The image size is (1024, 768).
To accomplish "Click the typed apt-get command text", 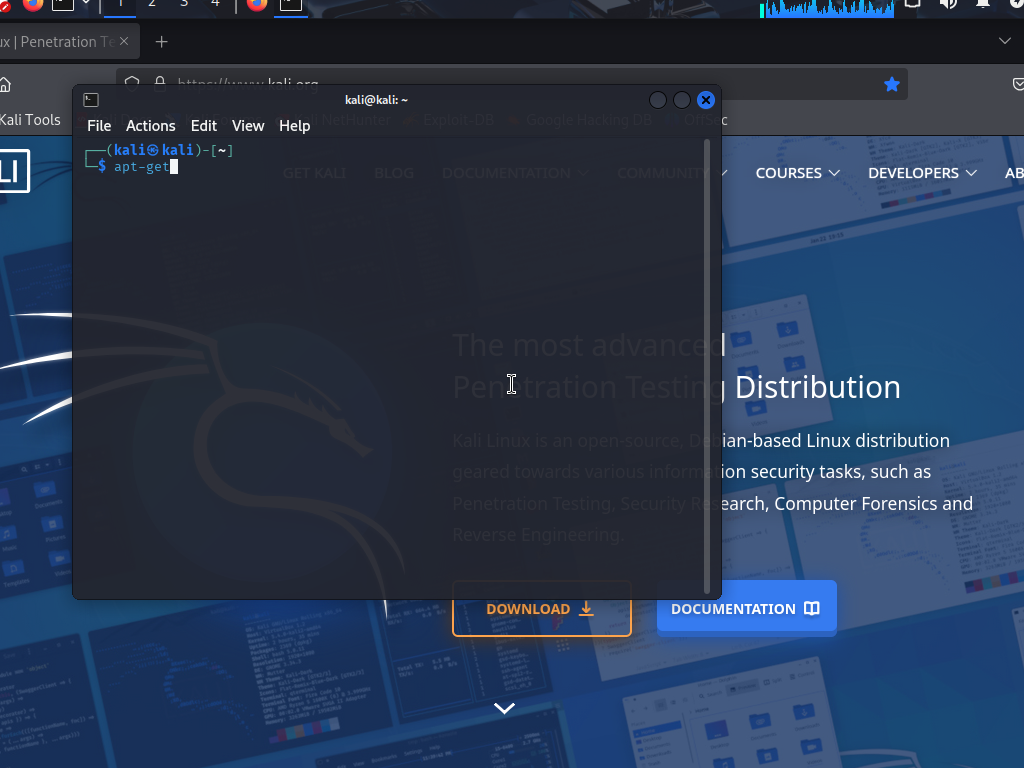I will [x=142, y=167].
